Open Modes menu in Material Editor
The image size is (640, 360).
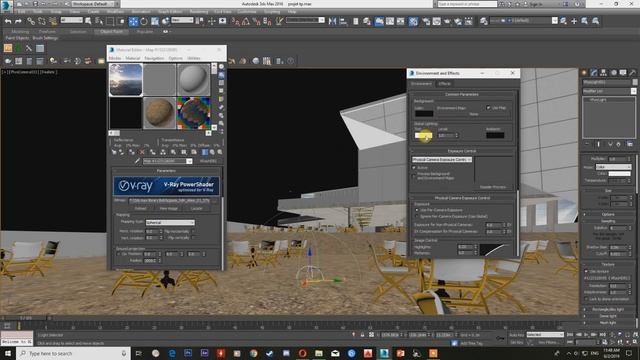(x=115, y=58)
